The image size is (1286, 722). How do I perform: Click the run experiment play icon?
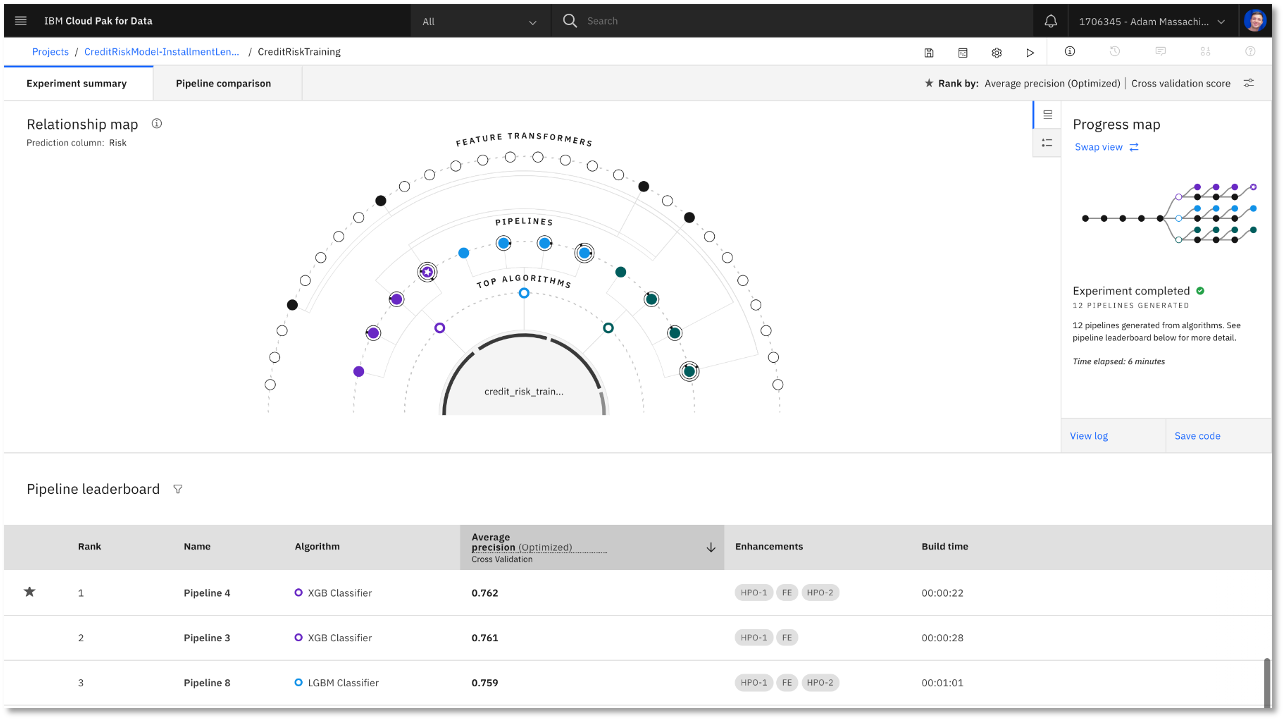[x=1030, y=52]
